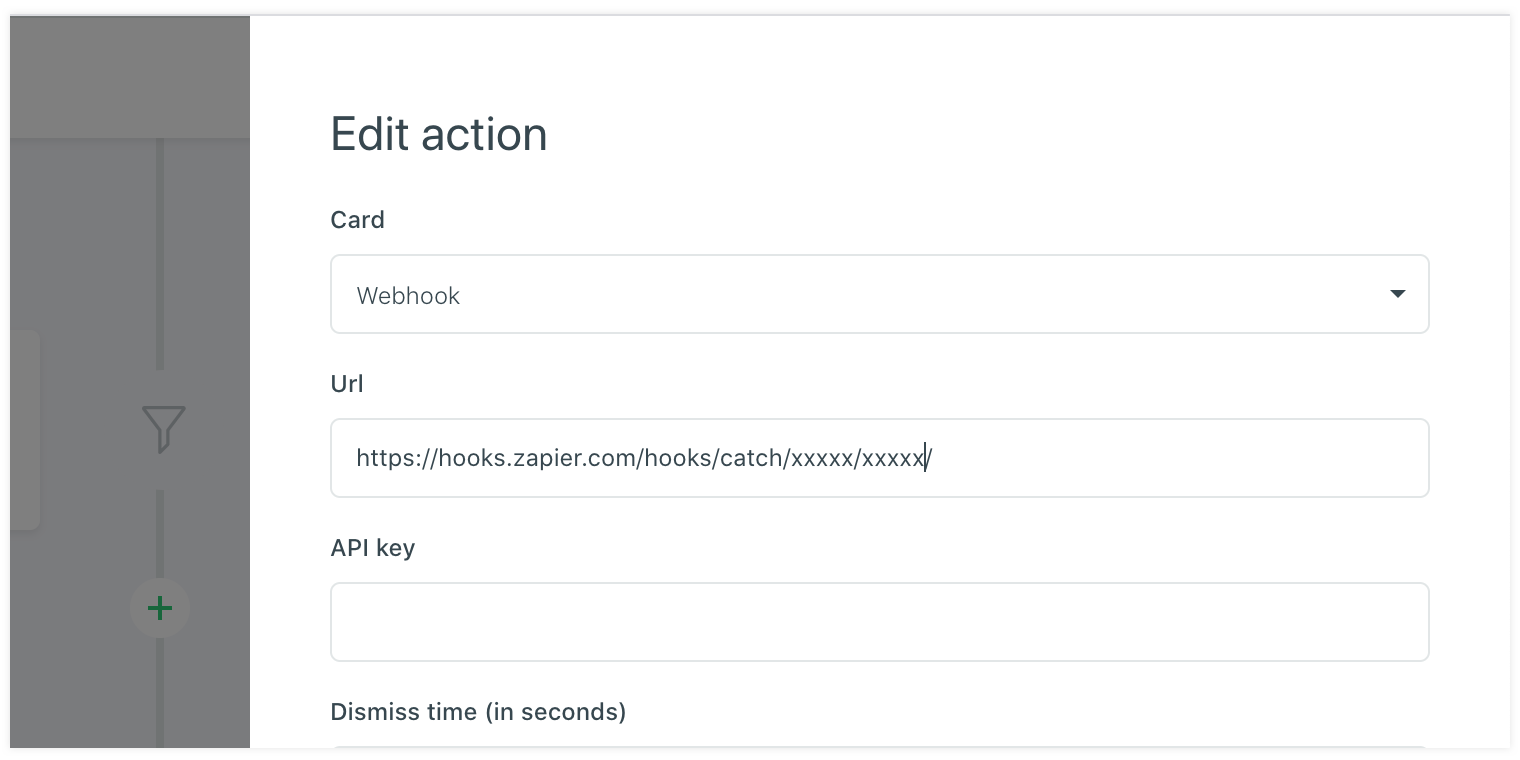Click the "Edit action" panel heading
Viewport: 1520px width, 760px height.
click(x=438, y=134)
